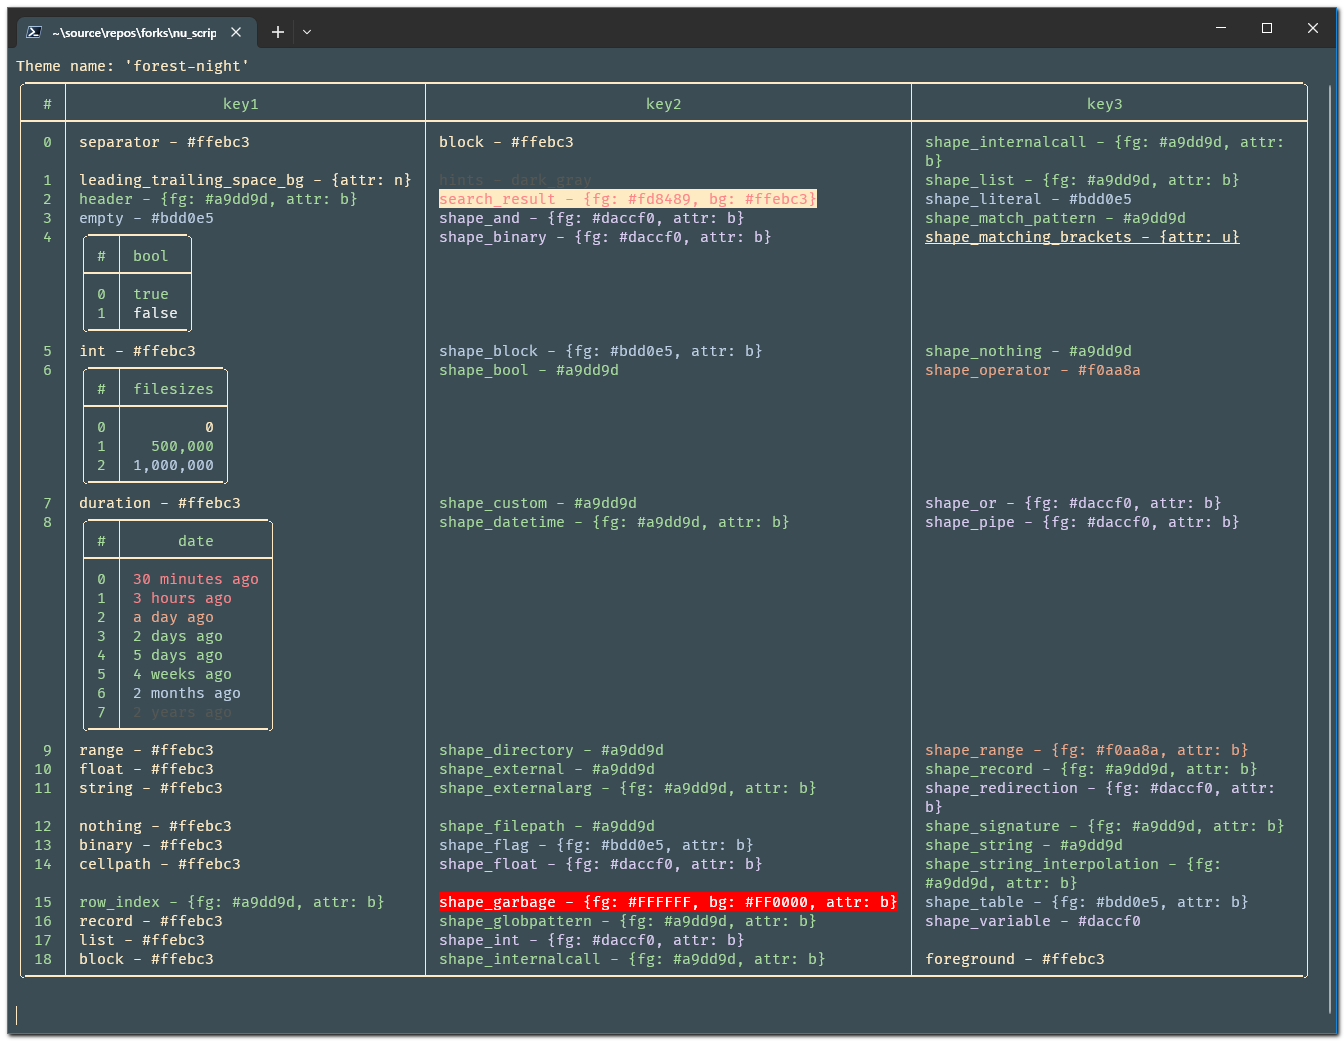Click '4 weeks ago' date row
This screenshot has width=1344, height=1041.
pos(183,674)
